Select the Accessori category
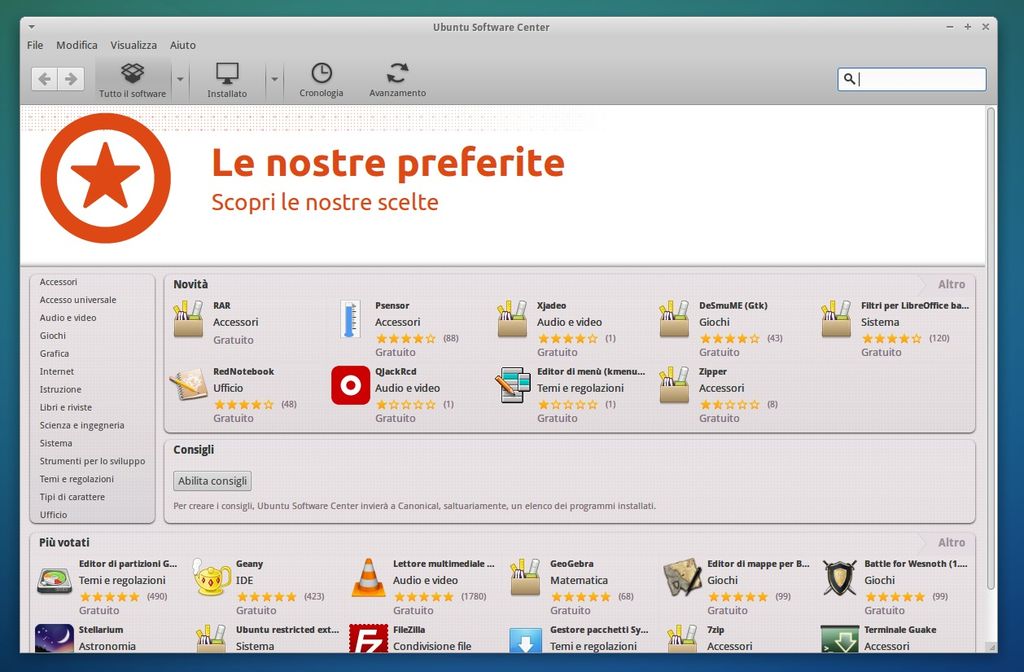 (58, 282)
